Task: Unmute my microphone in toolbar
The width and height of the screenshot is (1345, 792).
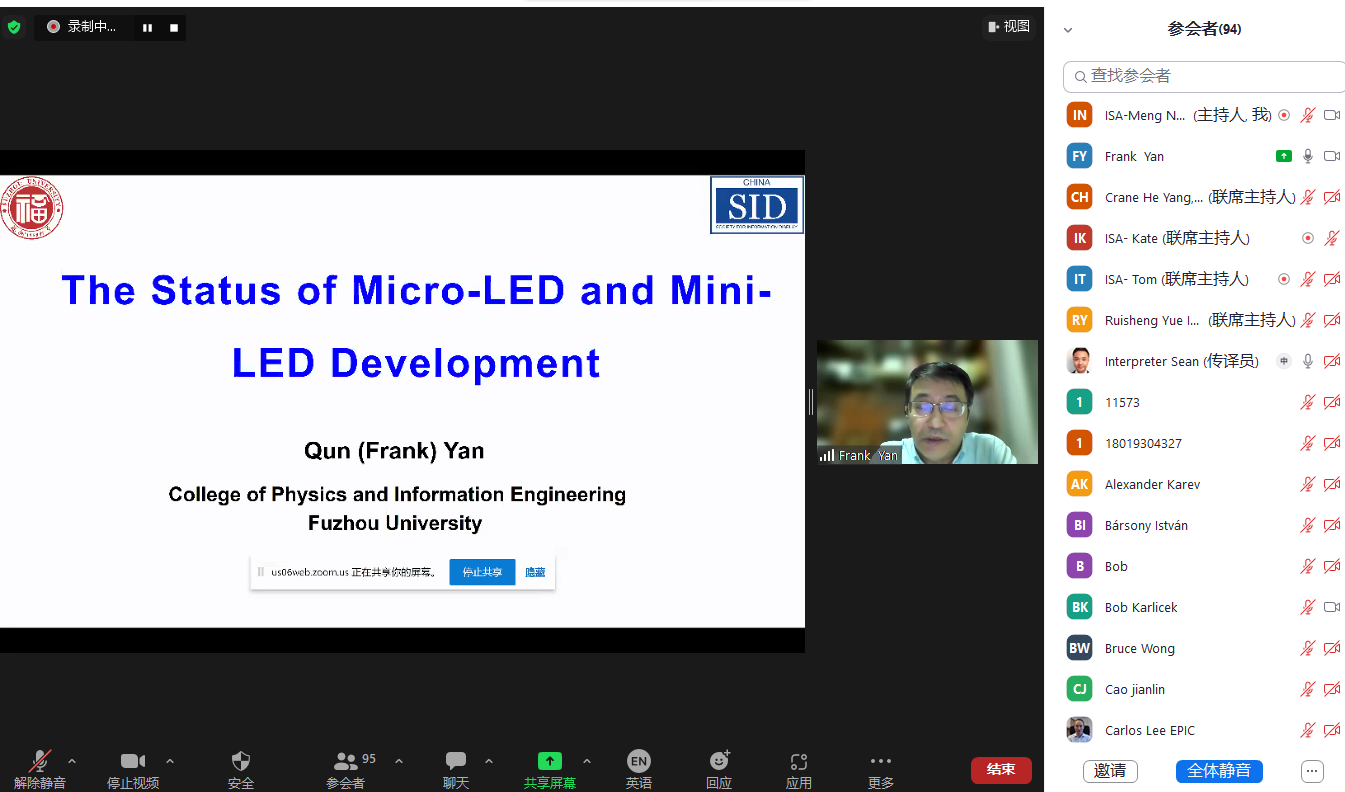Action: (x=40, y=767)
